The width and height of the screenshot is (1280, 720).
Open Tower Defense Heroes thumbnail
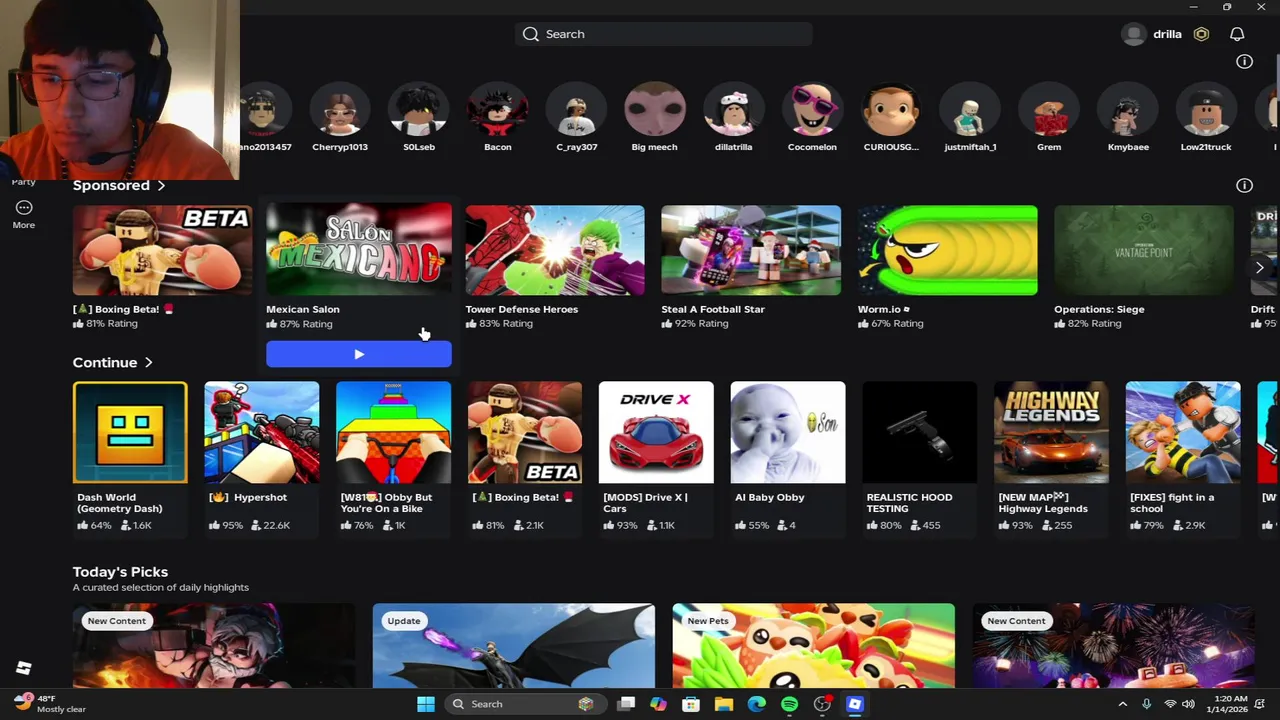click(x=555, y=250)
